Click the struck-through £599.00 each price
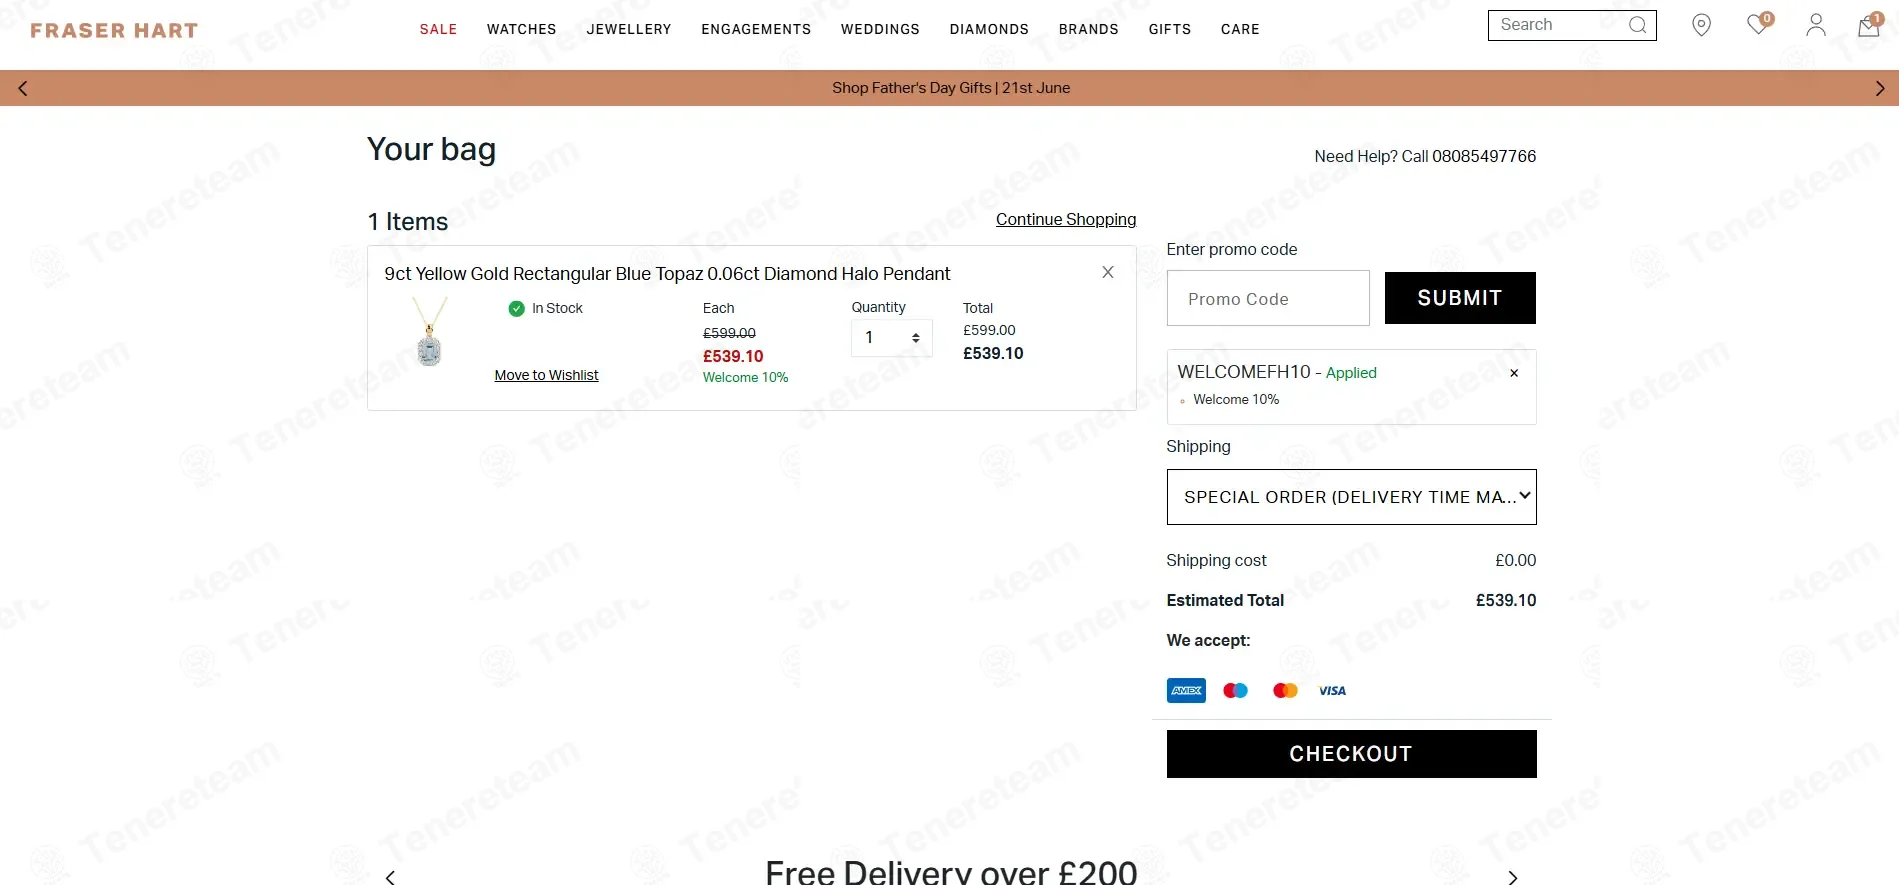1899x885 pixels. (729, 333)
